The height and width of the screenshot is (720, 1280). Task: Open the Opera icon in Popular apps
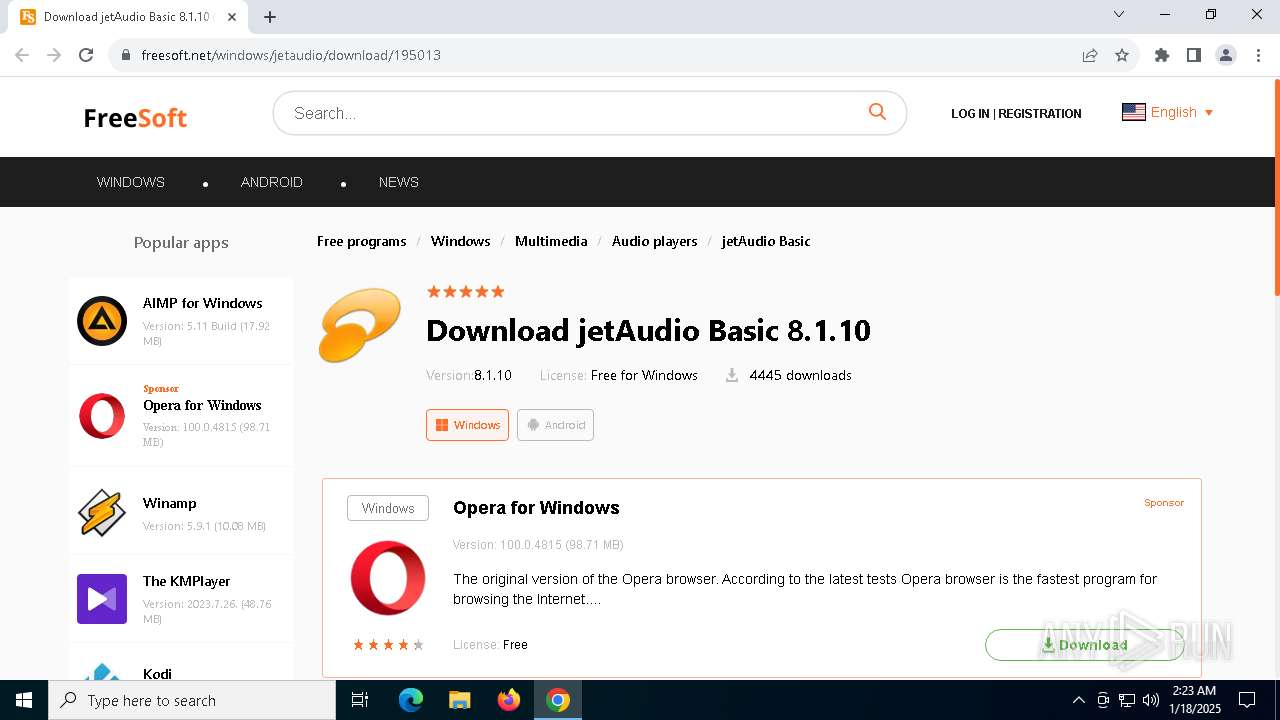[102, 416]
